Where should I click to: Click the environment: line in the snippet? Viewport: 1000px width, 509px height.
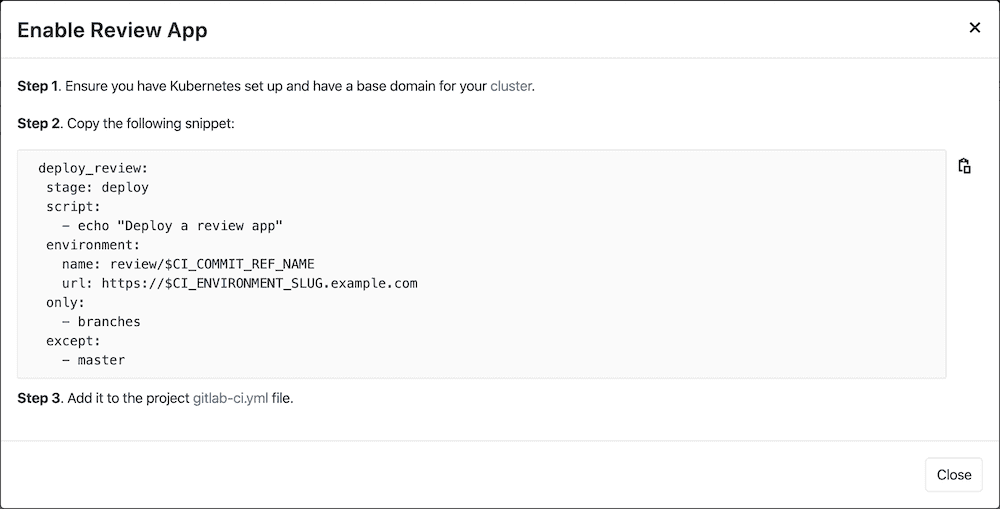[x=93, y=245]
